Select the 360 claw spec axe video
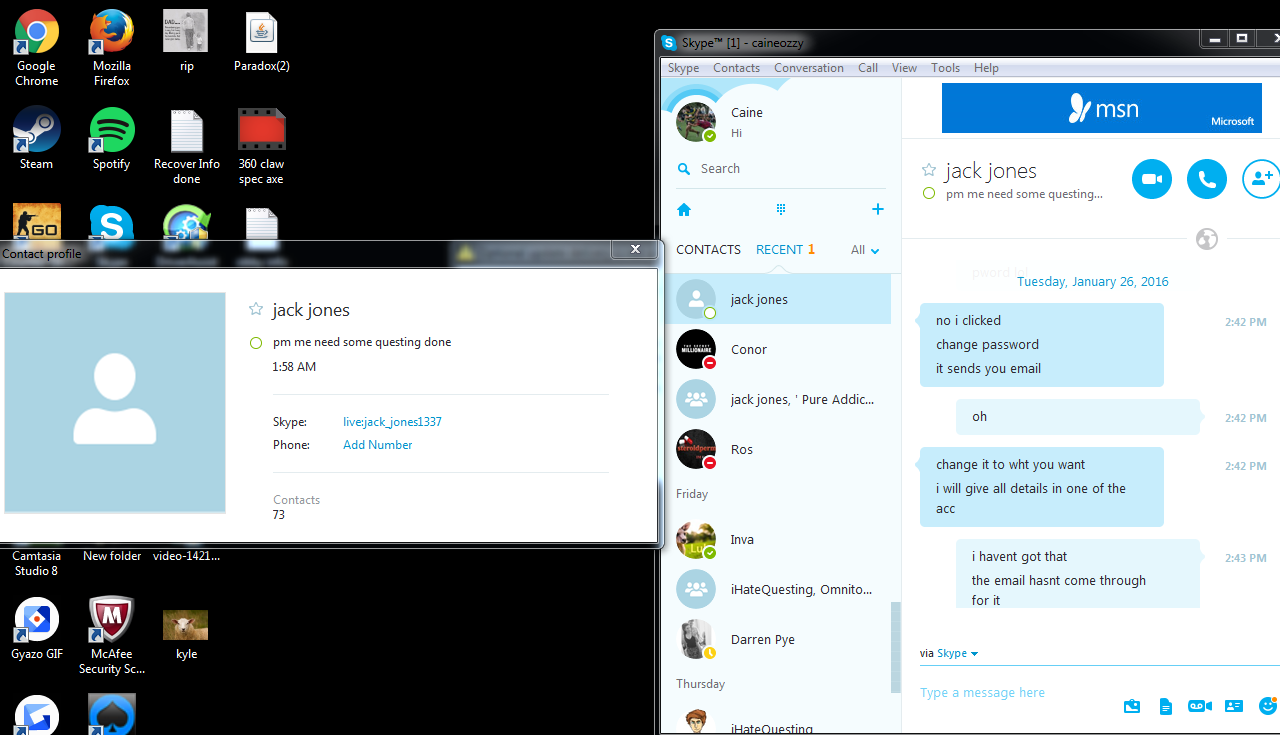The image size is (1280, 735). pyautogui.click(x=261, y=146)
